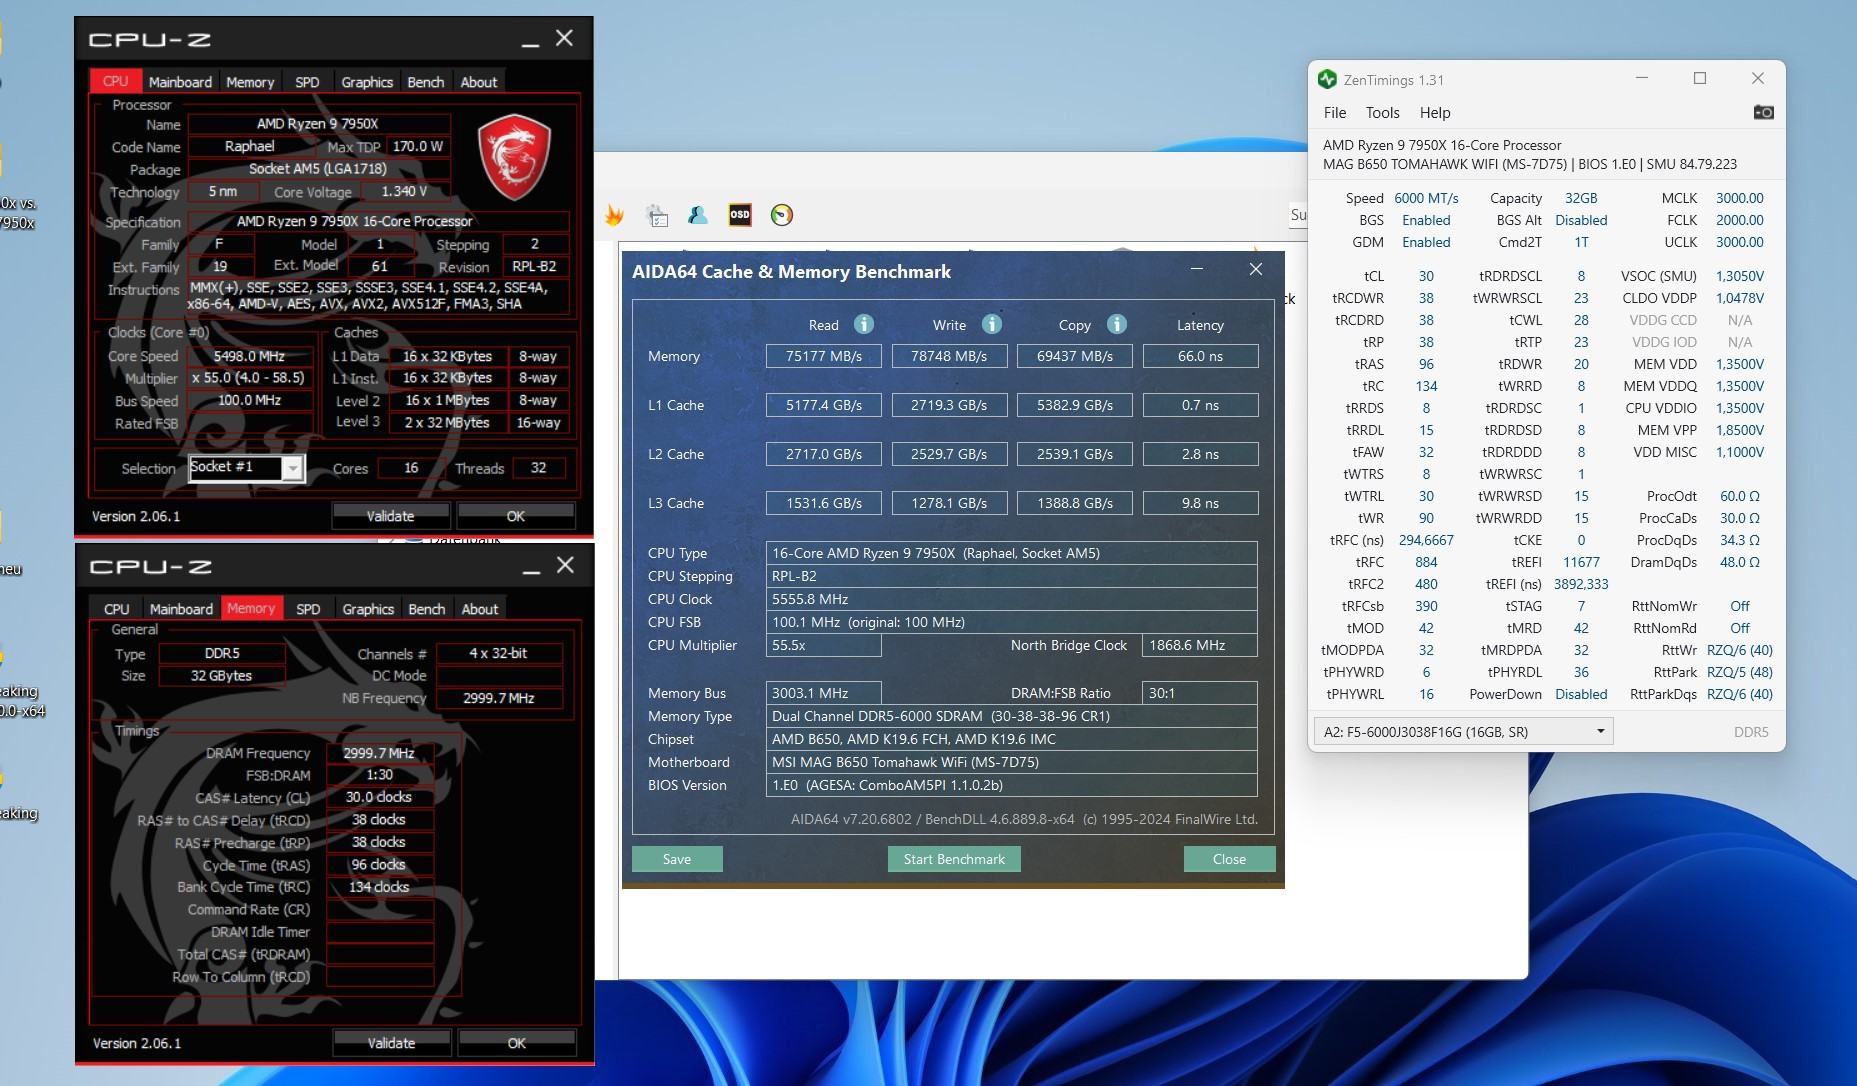This screenshot has width=1857, height=1086.
Task: Click the gauge icon in background toolbar
Action: (782, 215)
